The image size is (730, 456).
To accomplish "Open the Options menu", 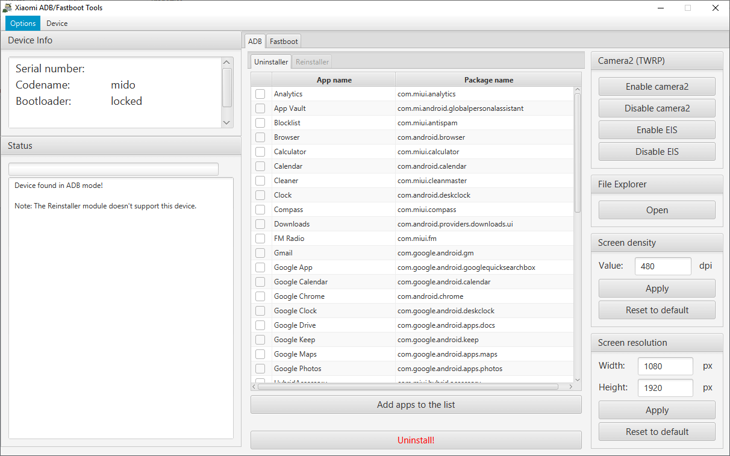I will (22, 23).
